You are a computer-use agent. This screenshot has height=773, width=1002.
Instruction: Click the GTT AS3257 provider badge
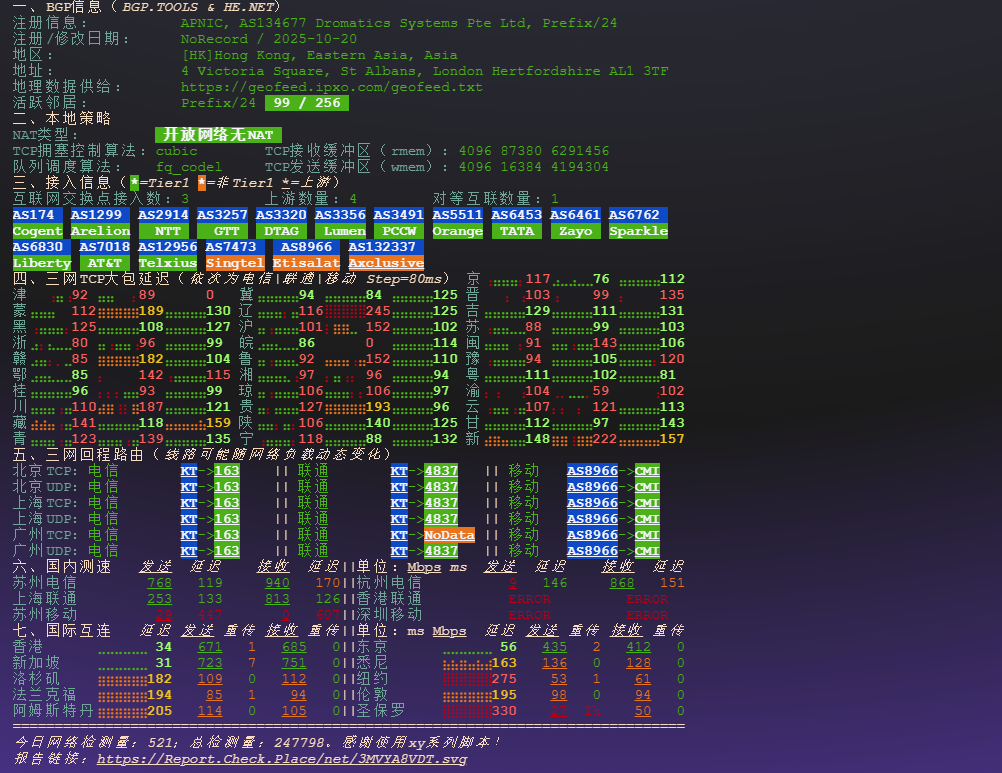point(225,222)
